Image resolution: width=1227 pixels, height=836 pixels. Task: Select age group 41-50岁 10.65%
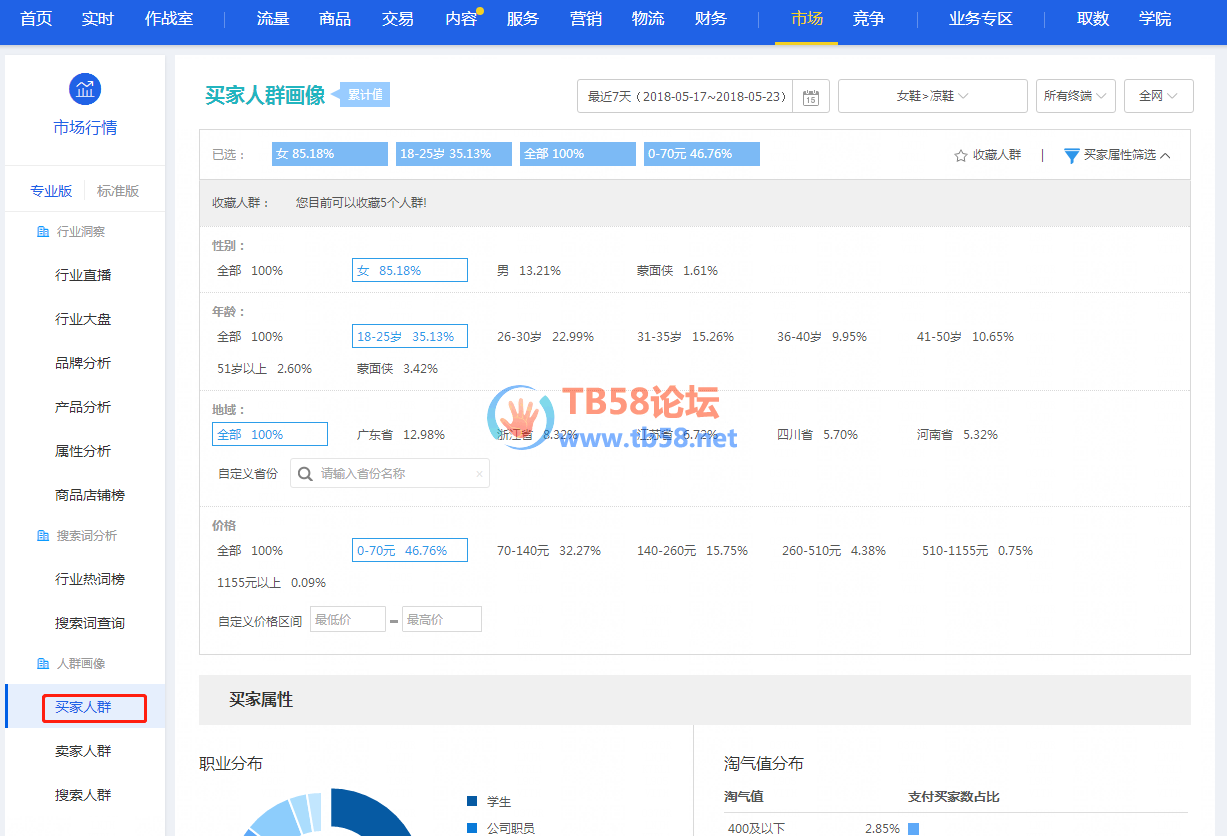click(x=965, y=337)
